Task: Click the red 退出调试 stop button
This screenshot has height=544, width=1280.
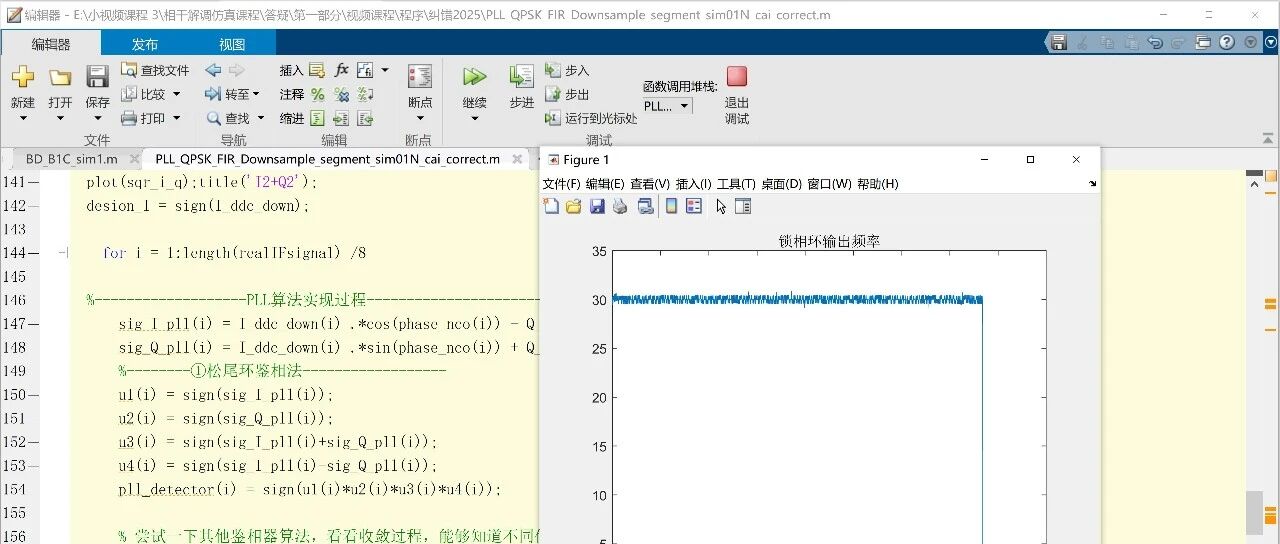Action: (737, 77)
